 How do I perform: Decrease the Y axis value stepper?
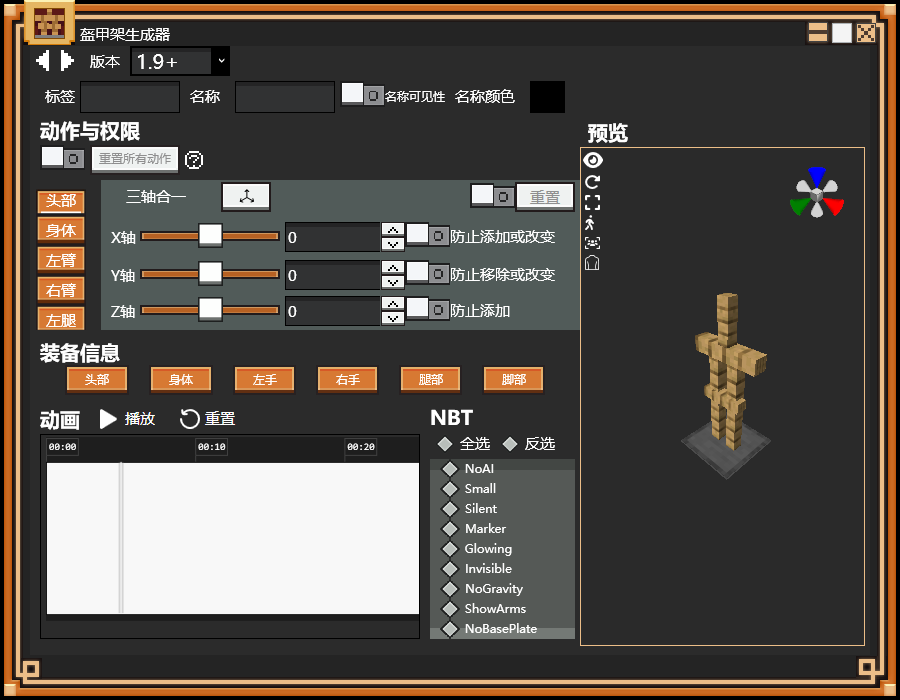tap(393, 282)
